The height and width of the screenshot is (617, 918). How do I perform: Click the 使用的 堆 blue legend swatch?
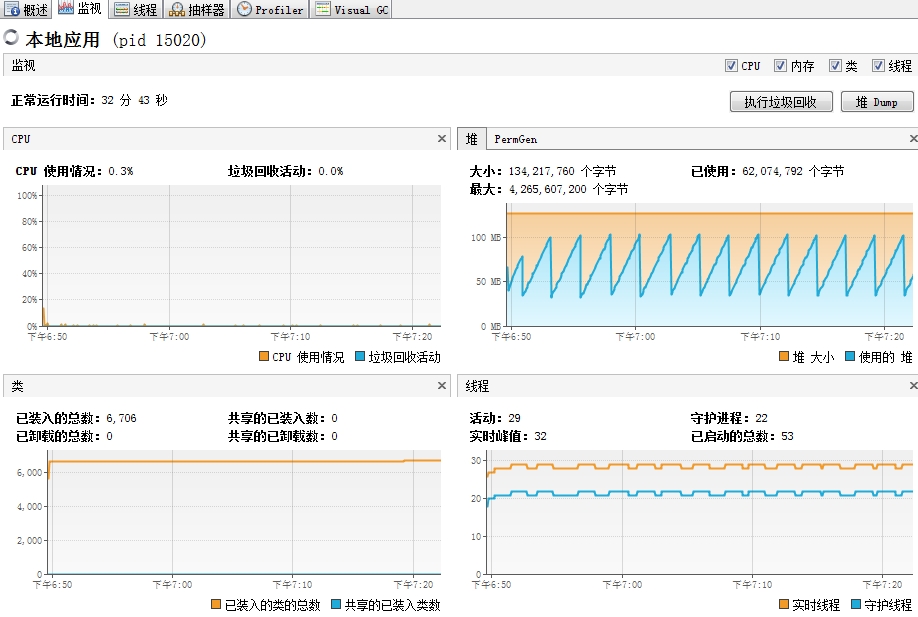pos(850,356)
